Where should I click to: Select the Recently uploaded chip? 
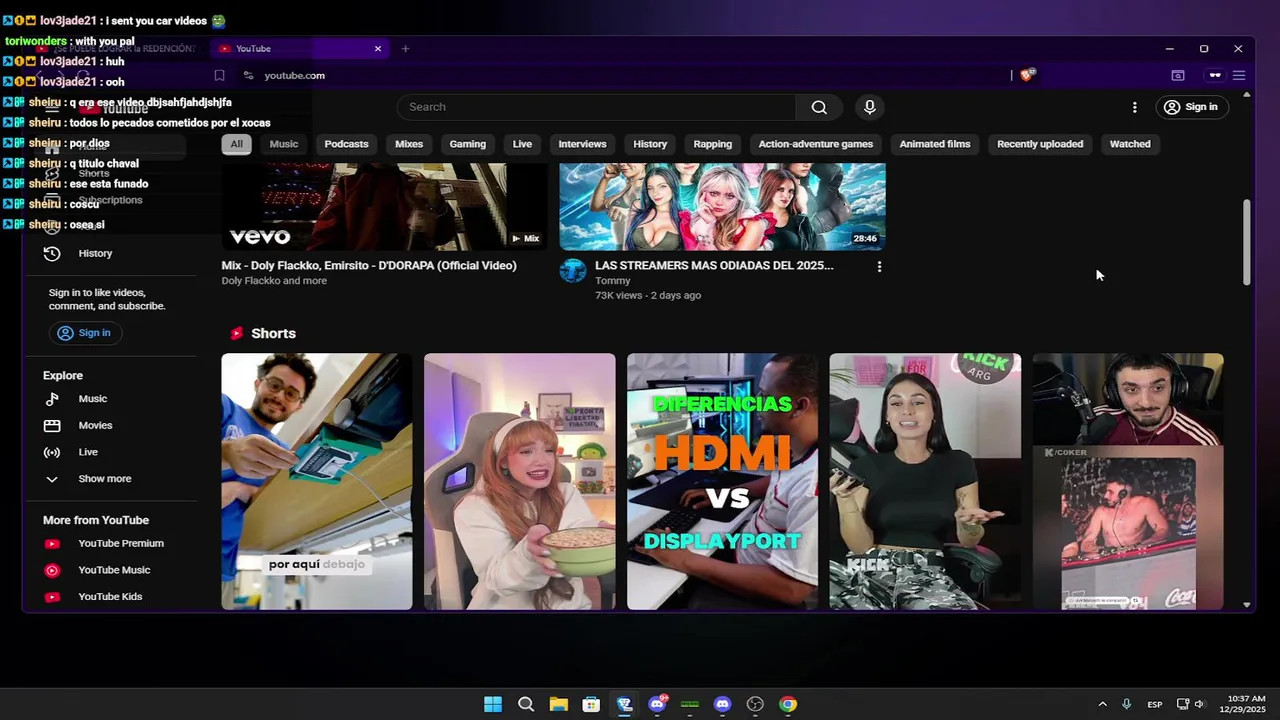1040,144
